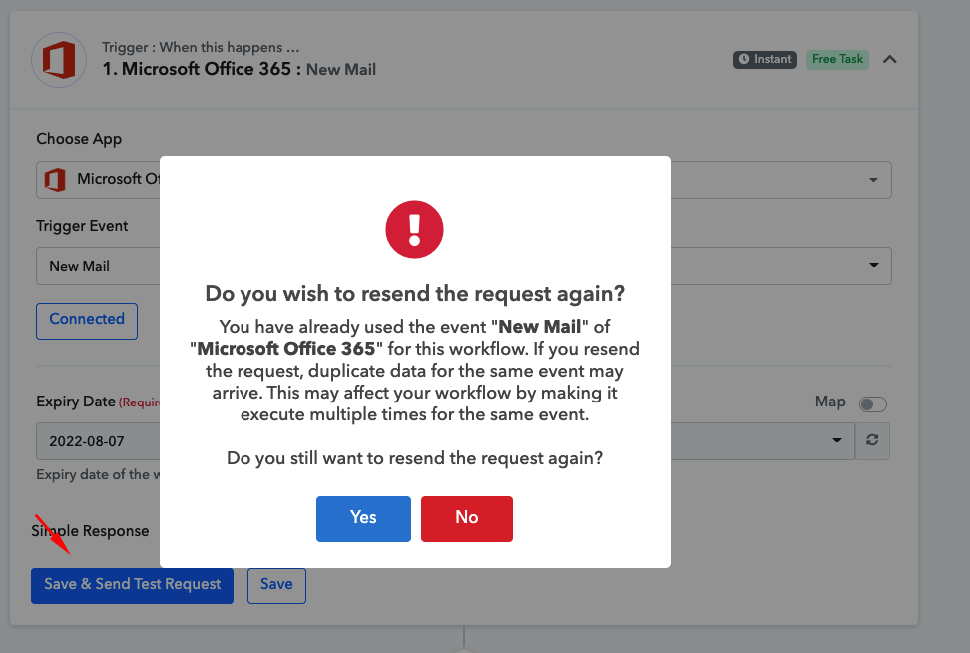This screenshot has height=653, width=970.
Task: Open the Trigger Event dropdown arrow
Action: (873, 265)
